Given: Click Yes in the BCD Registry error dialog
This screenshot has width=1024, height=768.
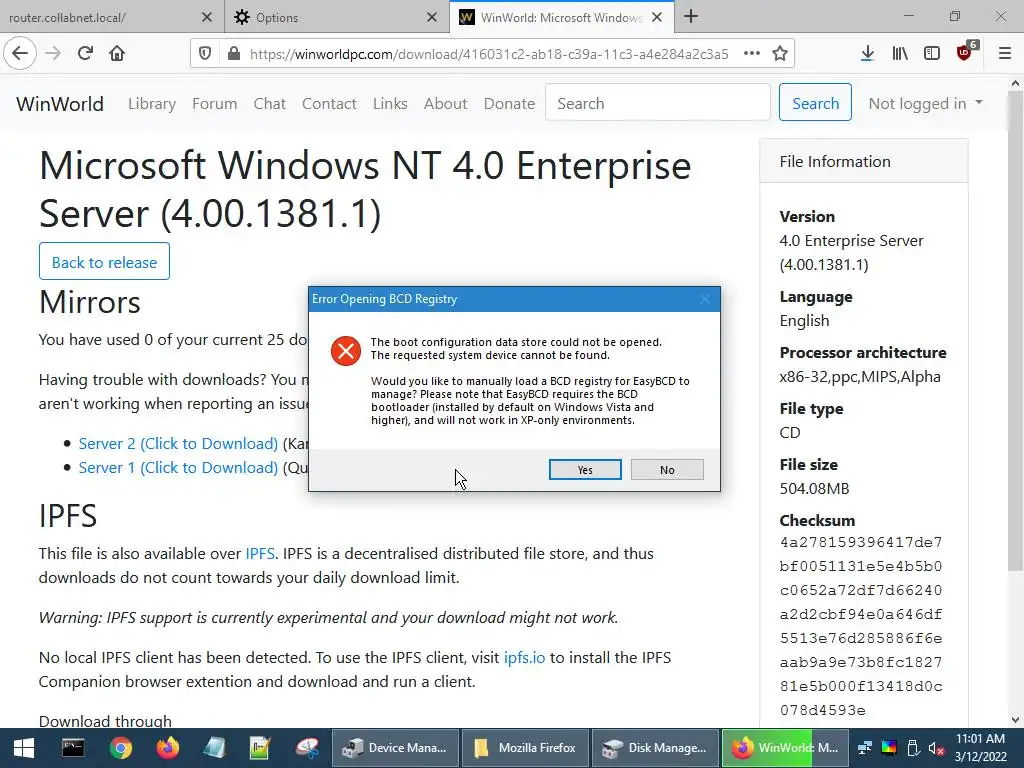Looking at the screenshot, I should 585,470.
